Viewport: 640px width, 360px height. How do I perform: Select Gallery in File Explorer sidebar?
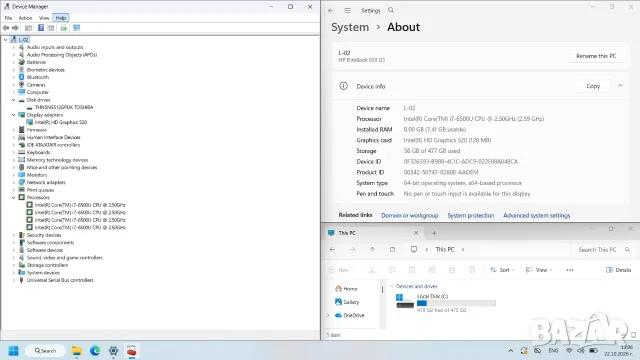(x=347, y=302)
